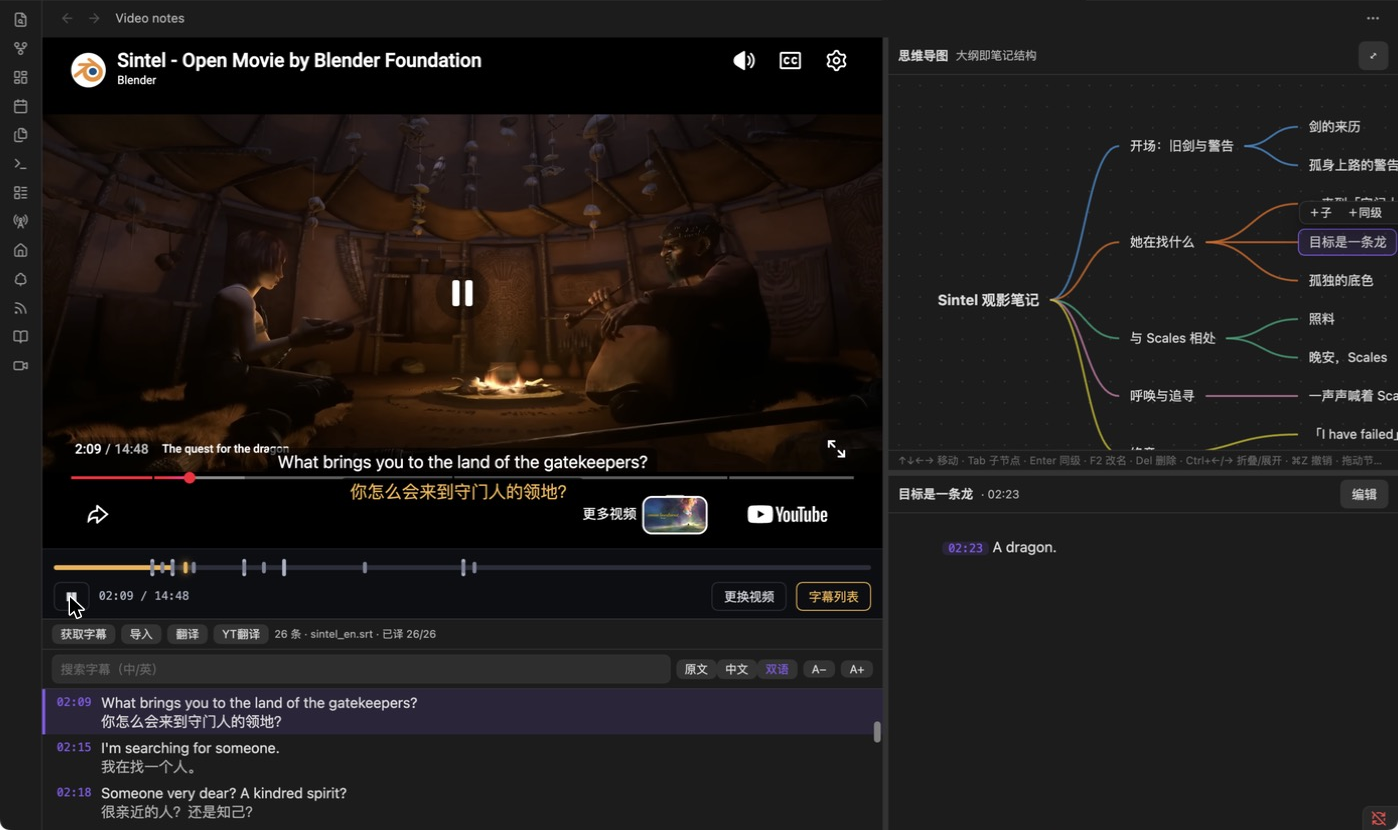Mute the video with the speaker icon
This screenshot has height=830, width=1398.
pyautogui.click(x=744, y=61)
